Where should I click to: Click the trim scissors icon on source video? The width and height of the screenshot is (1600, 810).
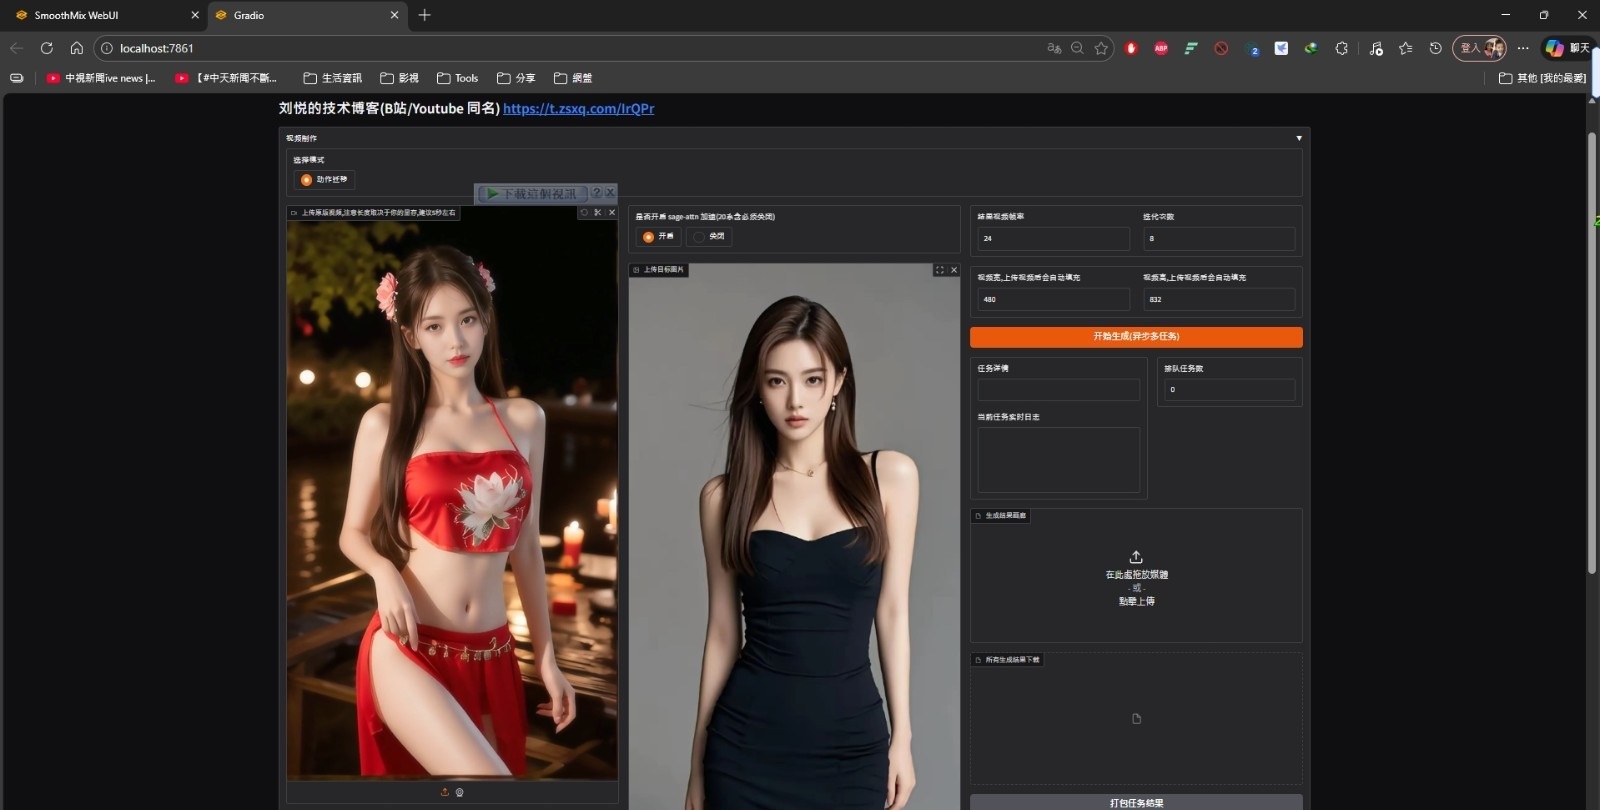(598, 213)
